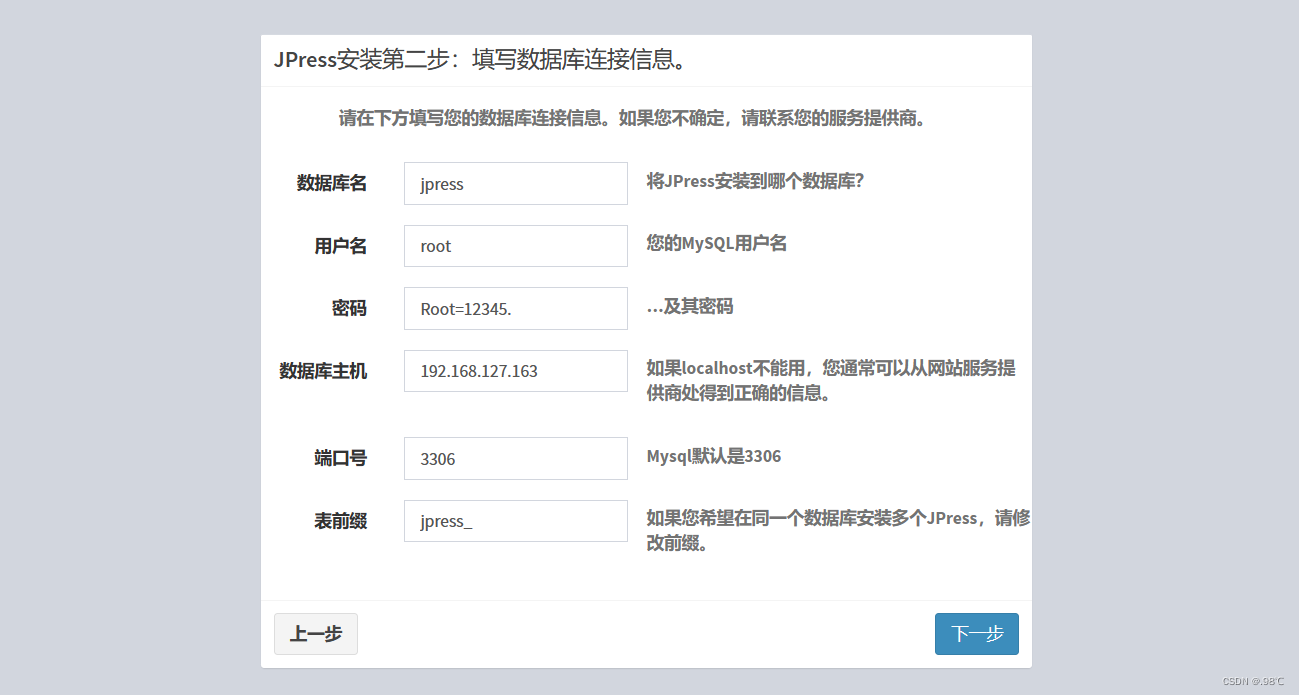Select the 密码 field with Root=12345.
Viewport: 1299px width, 695px height.
point(516,308)
